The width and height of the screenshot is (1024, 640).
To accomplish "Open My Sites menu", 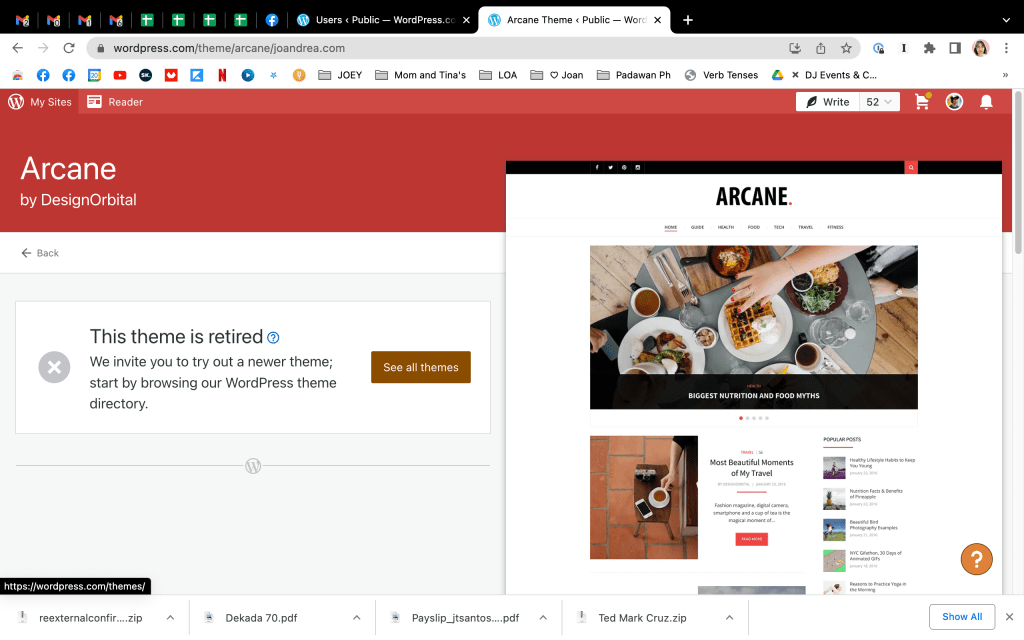I will [x=41, y=102].
